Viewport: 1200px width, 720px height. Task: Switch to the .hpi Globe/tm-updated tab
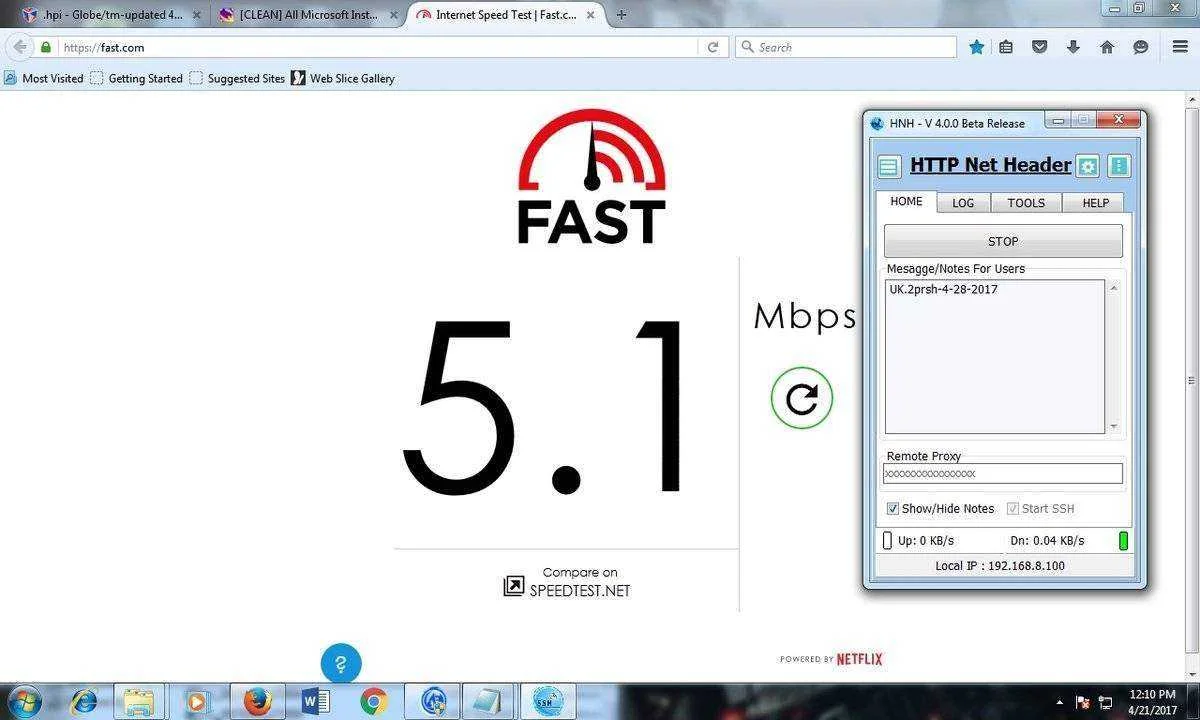(x=110, y=15)
